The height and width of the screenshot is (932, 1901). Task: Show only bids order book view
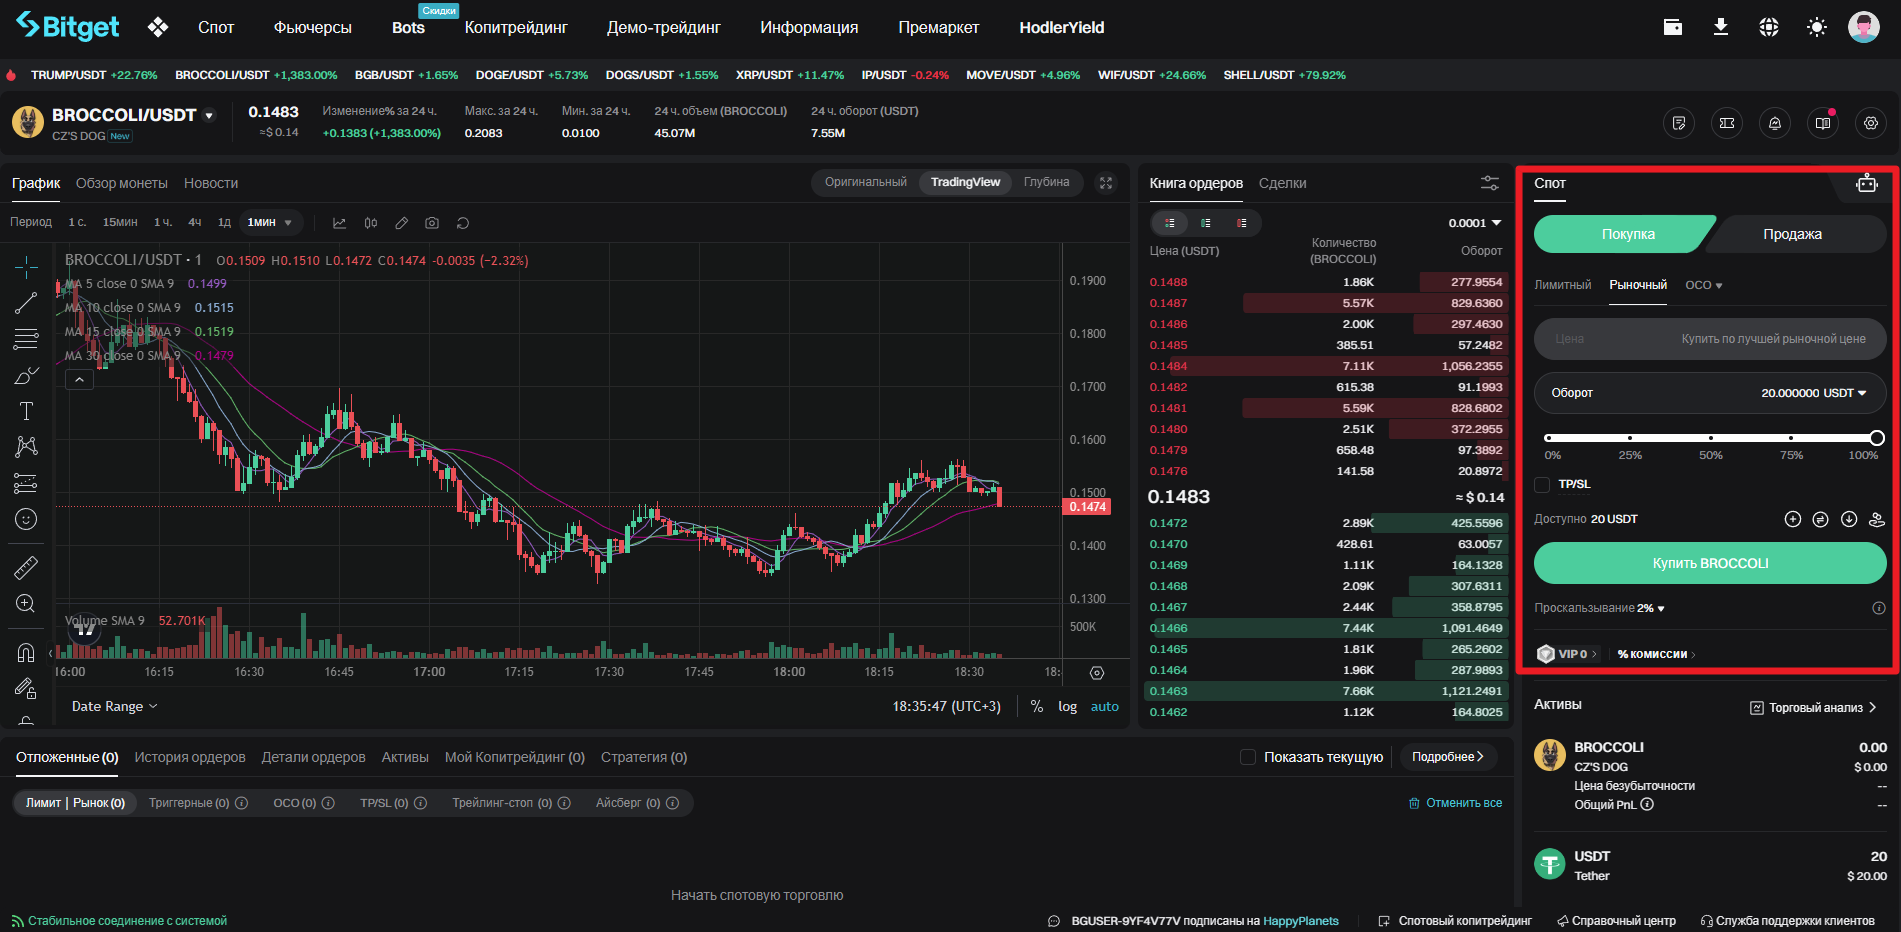1206,223
